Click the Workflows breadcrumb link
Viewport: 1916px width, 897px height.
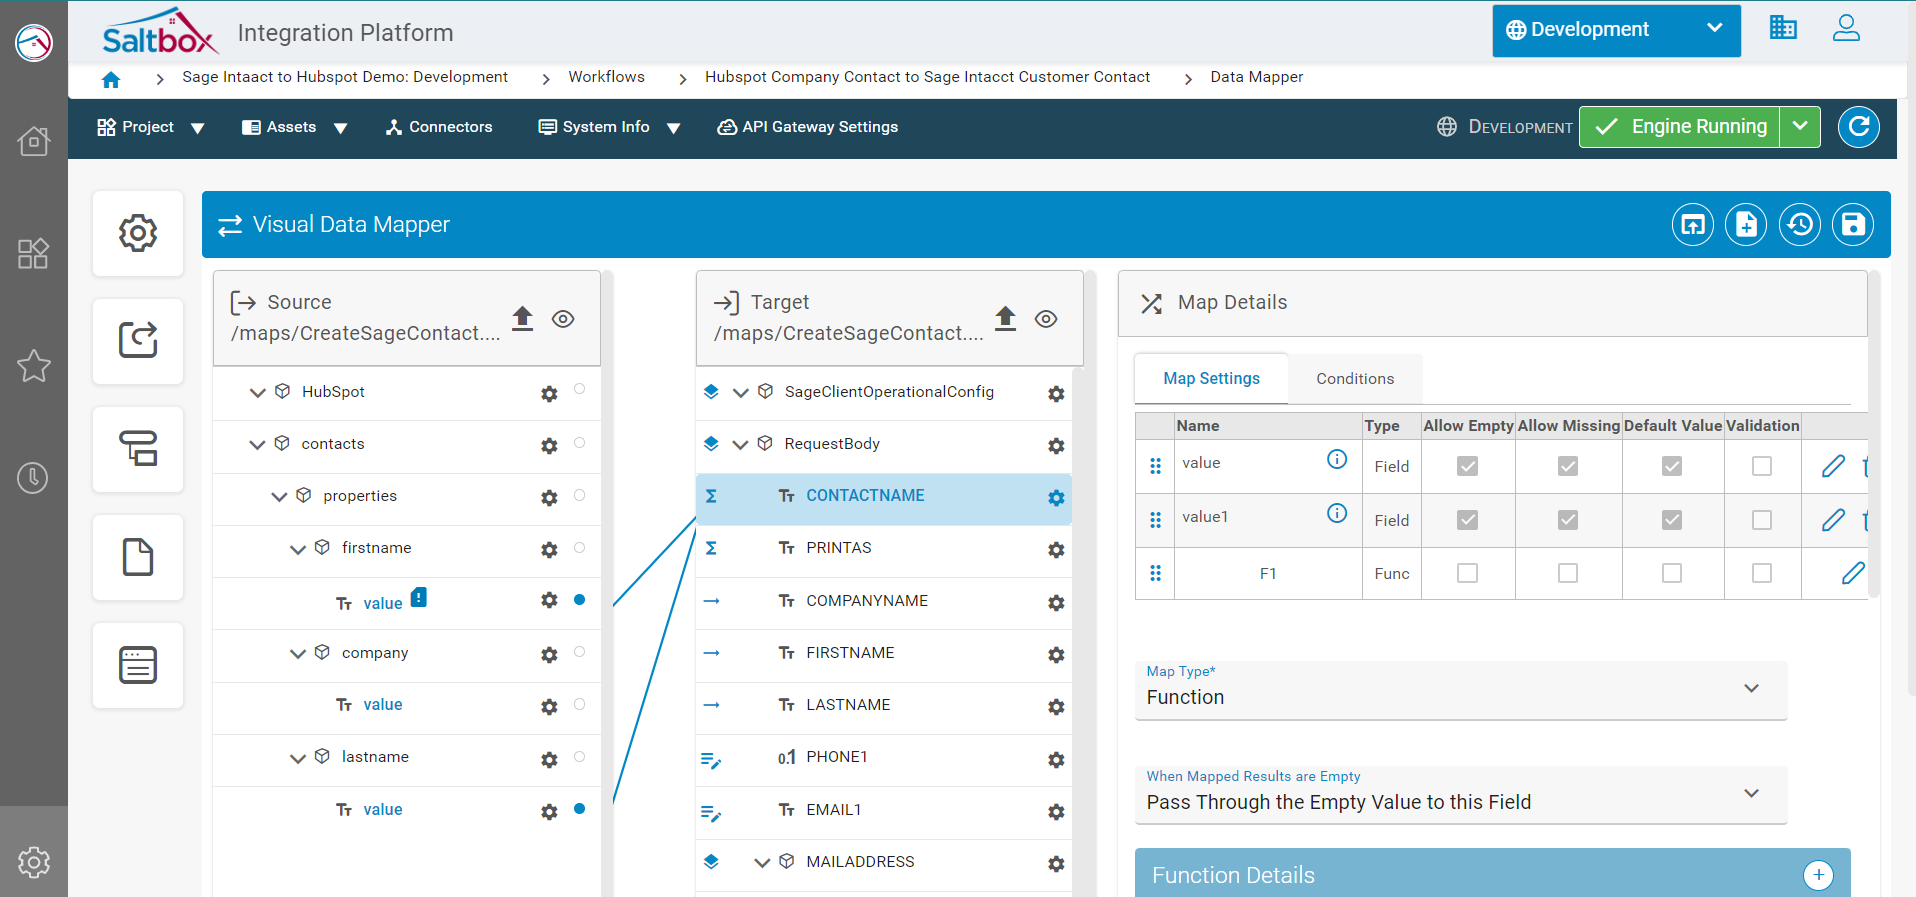[606, 77]
